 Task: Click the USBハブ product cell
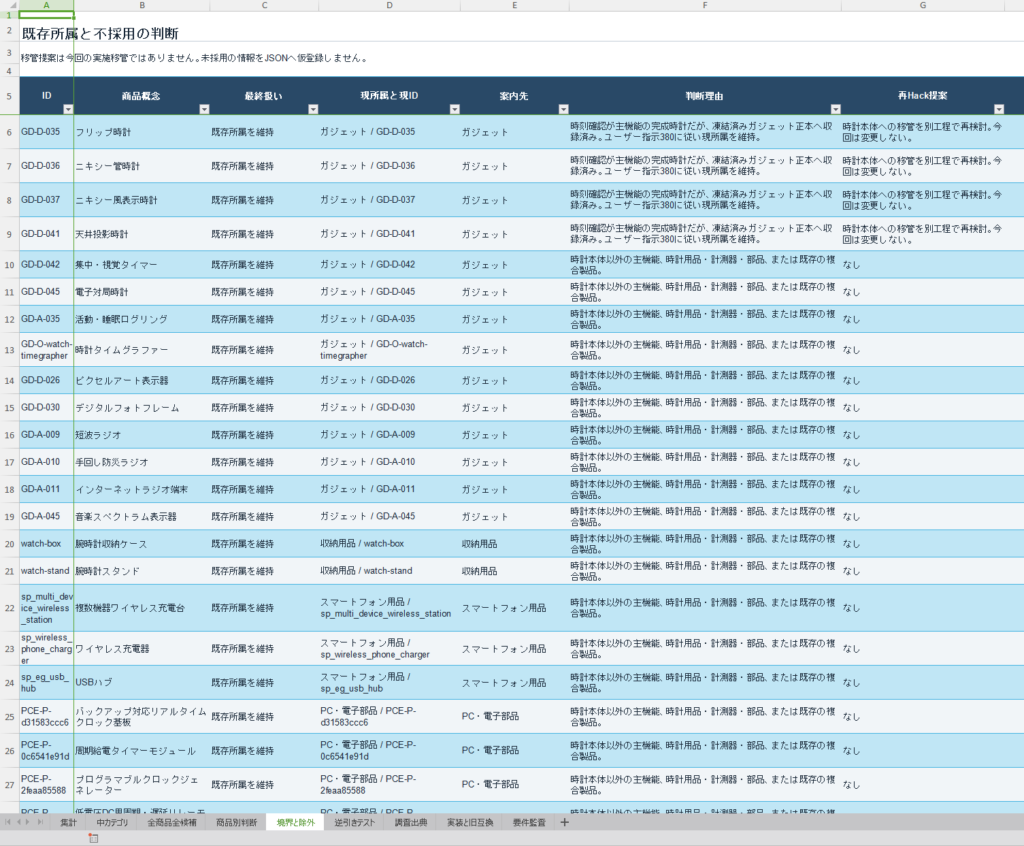142,683
